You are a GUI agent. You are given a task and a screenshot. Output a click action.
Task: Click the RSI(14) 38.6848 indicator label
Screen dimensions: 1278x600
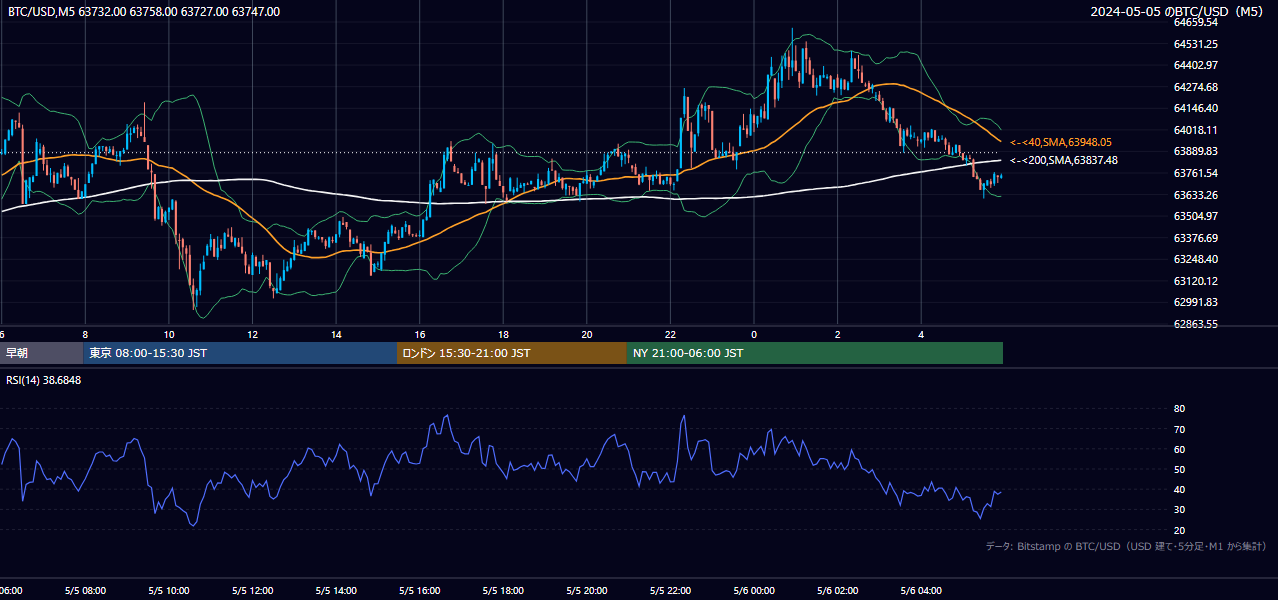click(44, 380)
